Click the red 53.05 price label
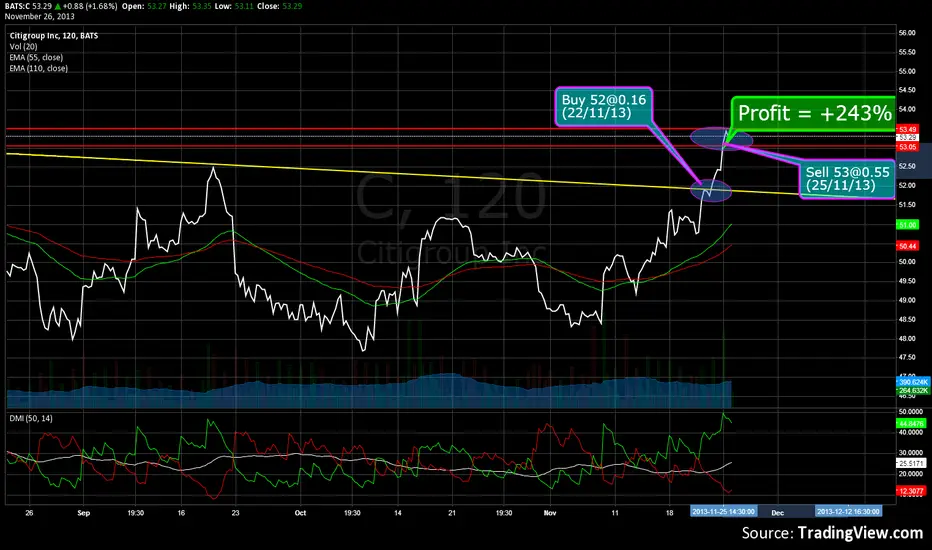 coord(907,147)
